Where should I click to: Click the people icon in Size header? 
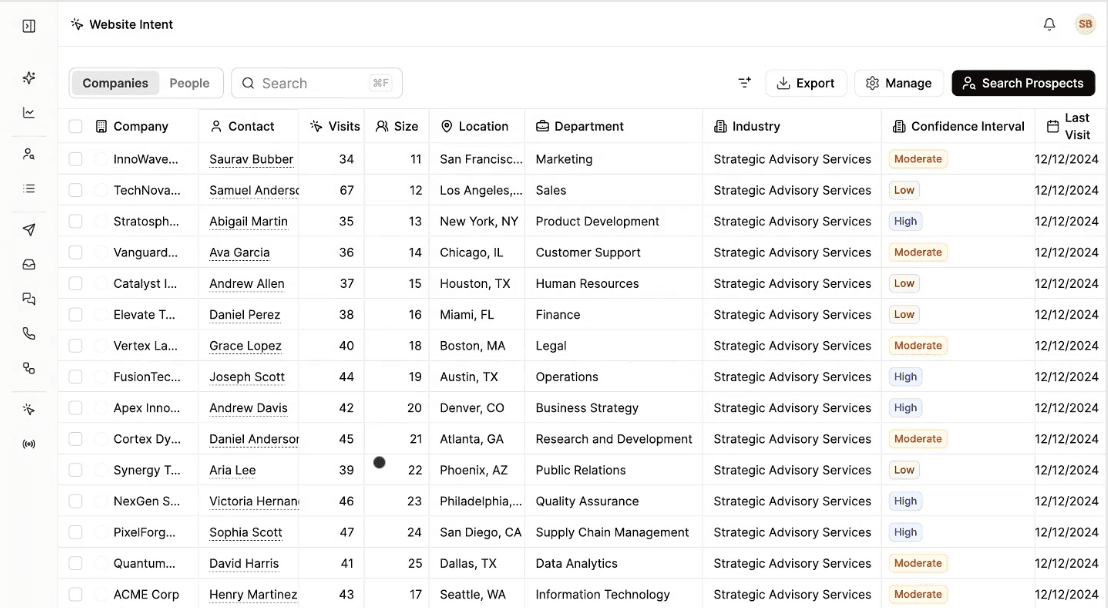(382, 127)
